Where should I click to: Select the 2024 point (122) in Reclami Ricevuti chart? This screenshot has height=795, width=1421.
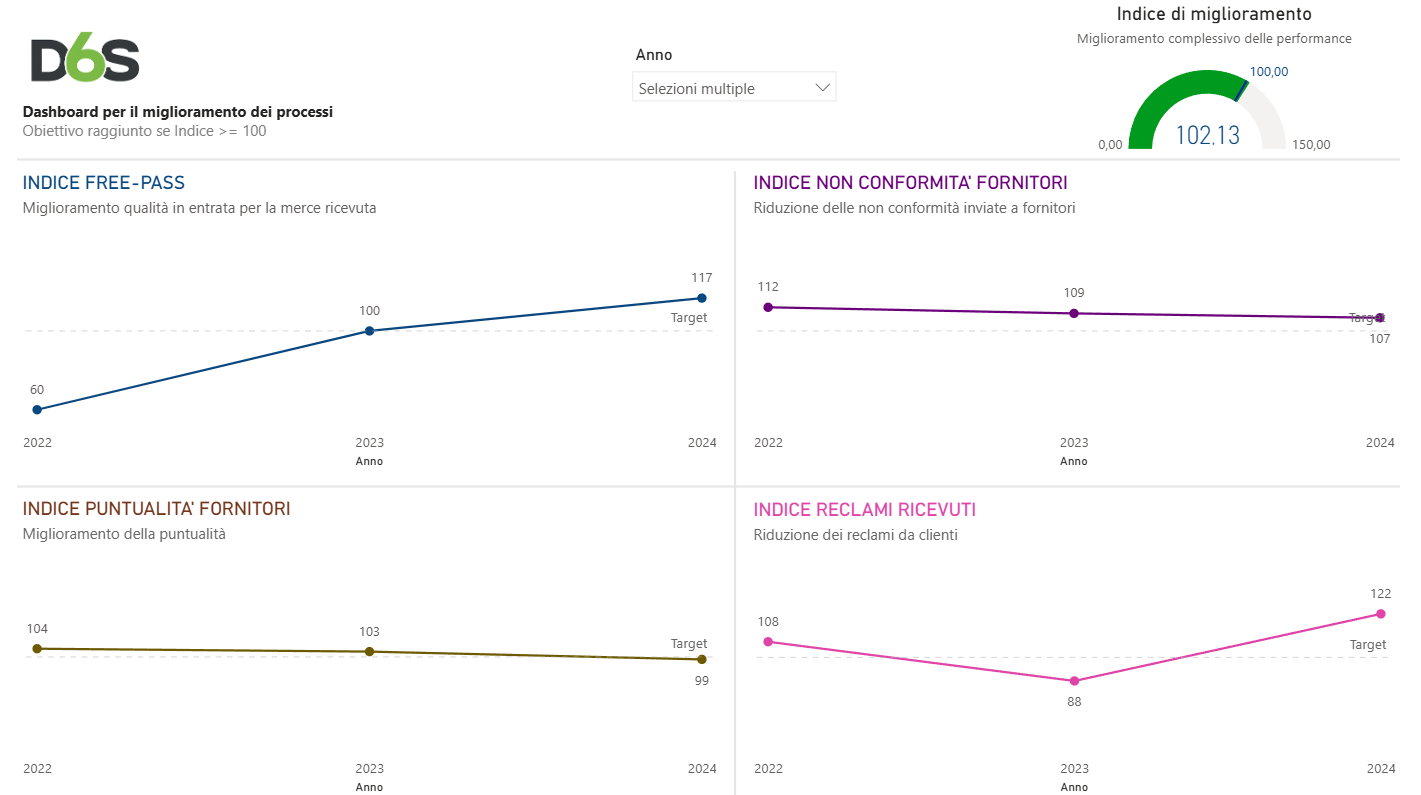tap(1380, 614)
